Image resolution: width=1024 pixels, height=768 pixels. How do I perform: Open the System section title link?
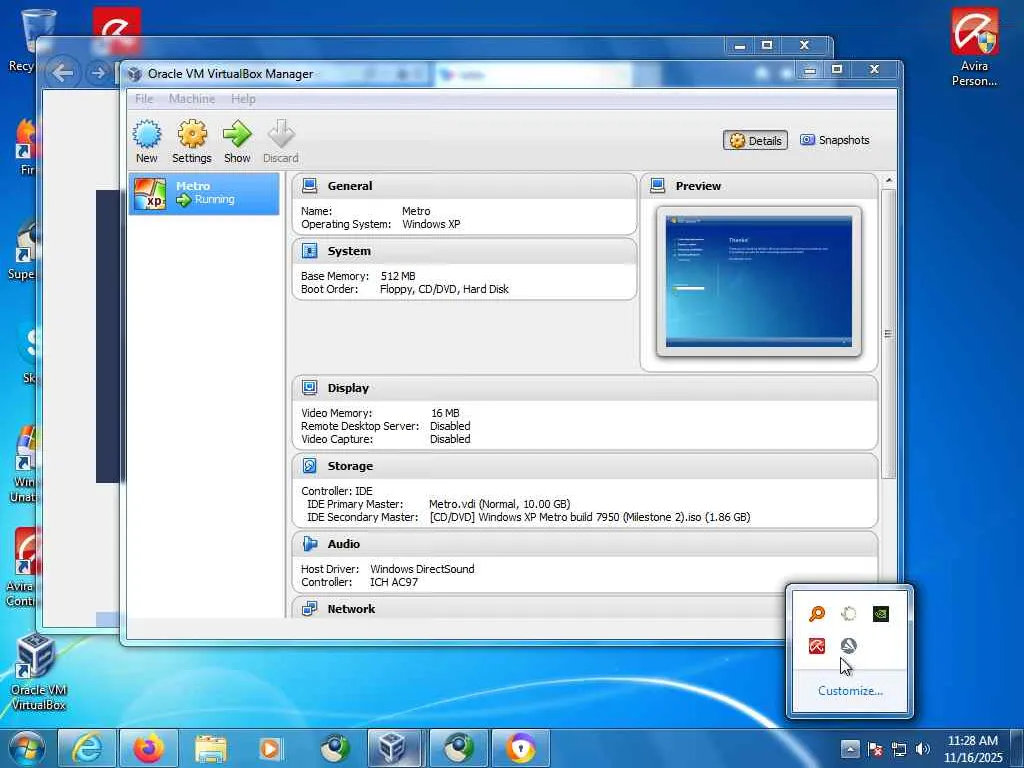click(x=349, y=251)
